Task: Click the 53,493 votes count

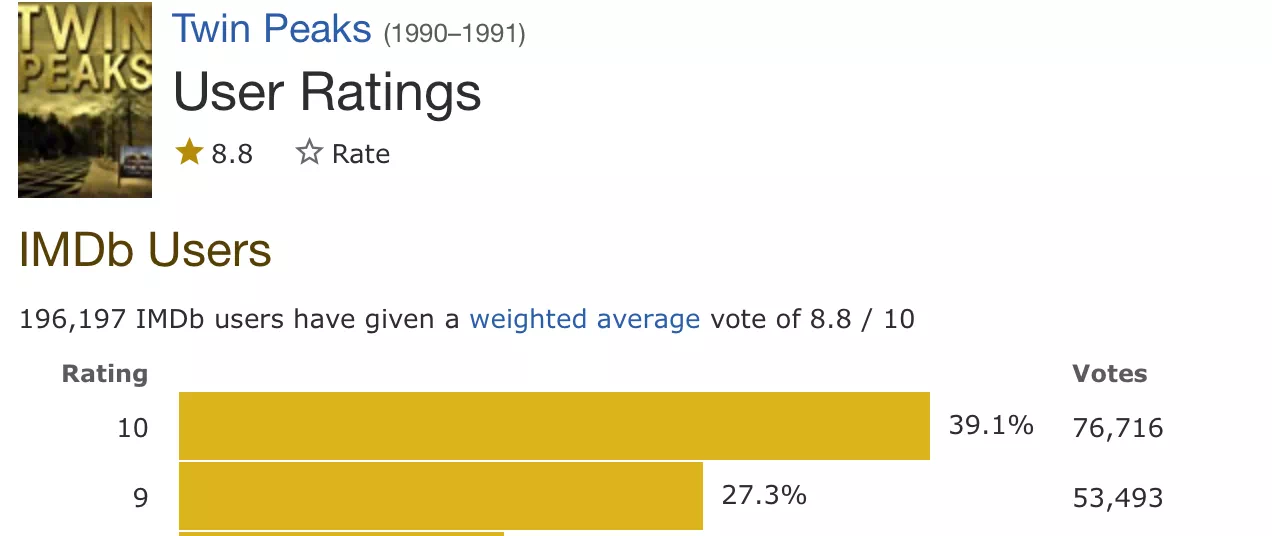Action: pos(1118,498)
